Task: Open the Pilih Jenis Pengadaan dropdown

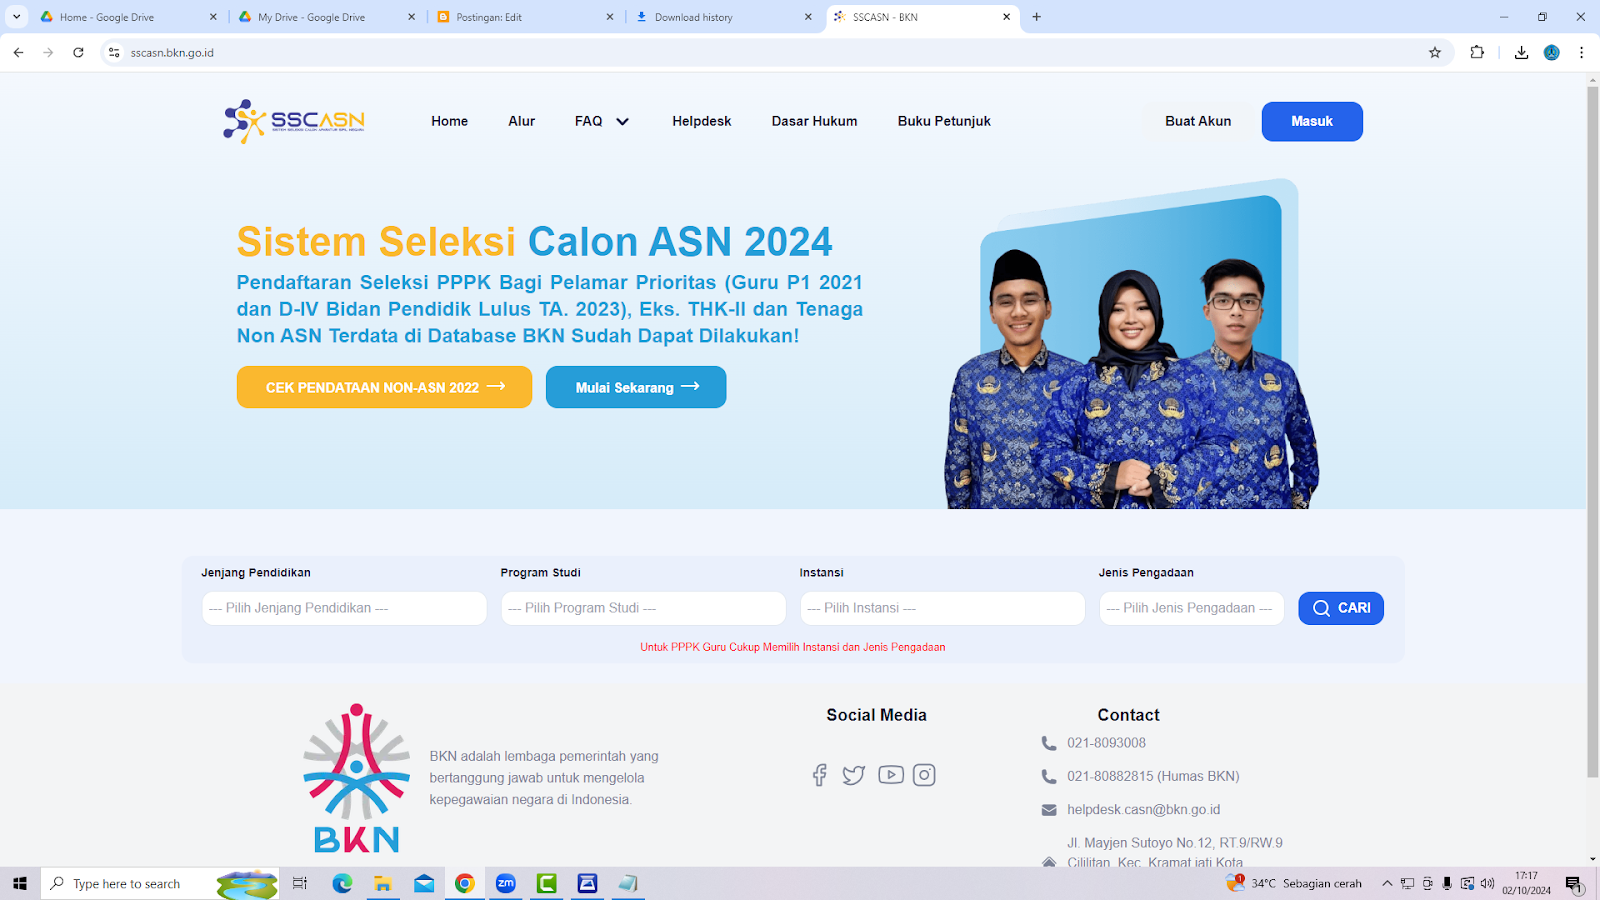Action: click(x=1191, y=608)
